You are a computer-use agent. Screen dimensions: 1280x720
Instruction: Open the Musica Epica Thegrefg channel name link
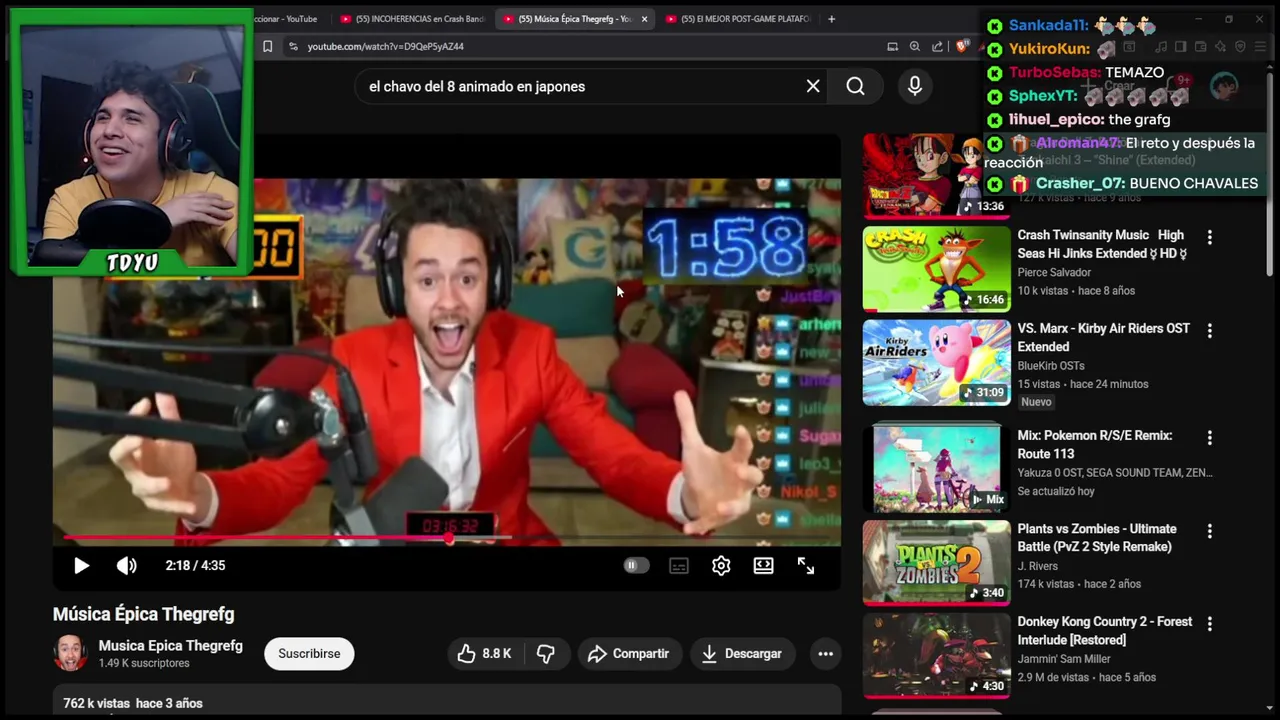[x=170, y=646]
